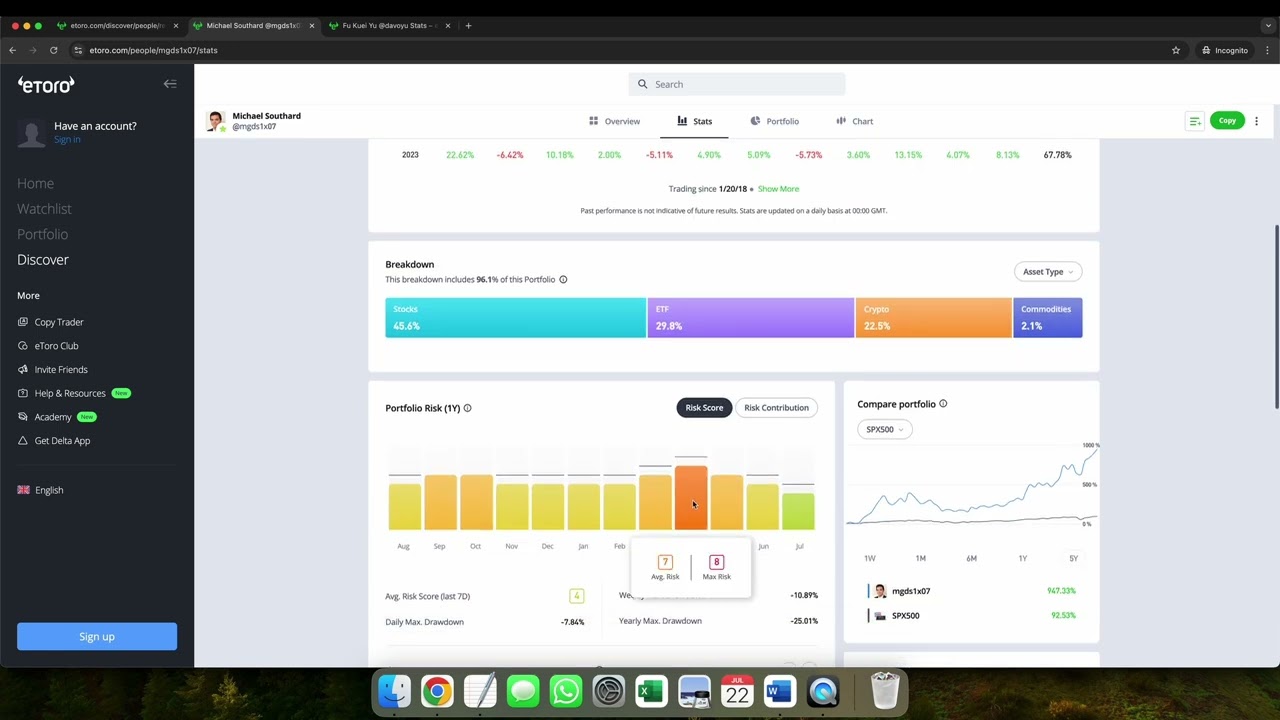
Task: Select the Risk Score toggle
Action: (704, 408)
